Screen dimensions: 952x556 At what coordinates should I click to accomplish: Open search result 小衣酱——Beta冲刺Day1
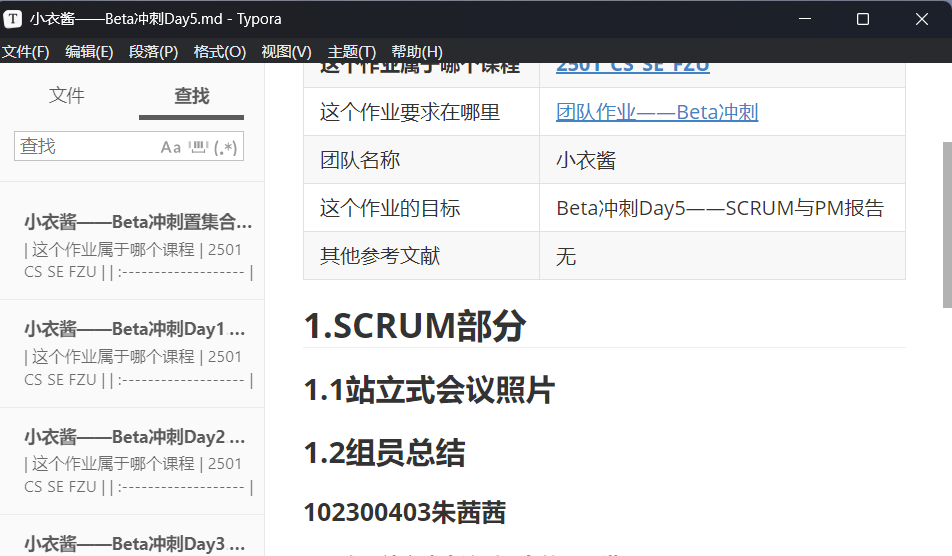click(x=132, y=353)
